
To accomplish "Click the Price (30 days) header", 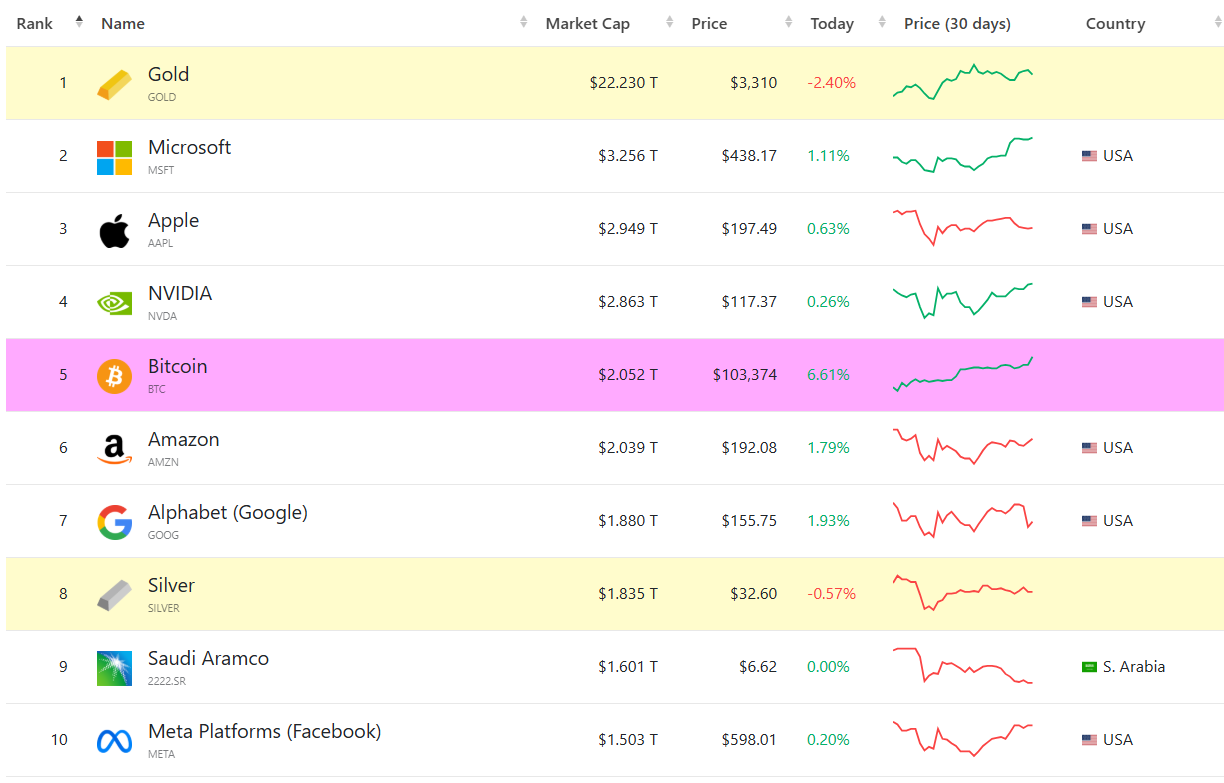I will coord(957,23).
